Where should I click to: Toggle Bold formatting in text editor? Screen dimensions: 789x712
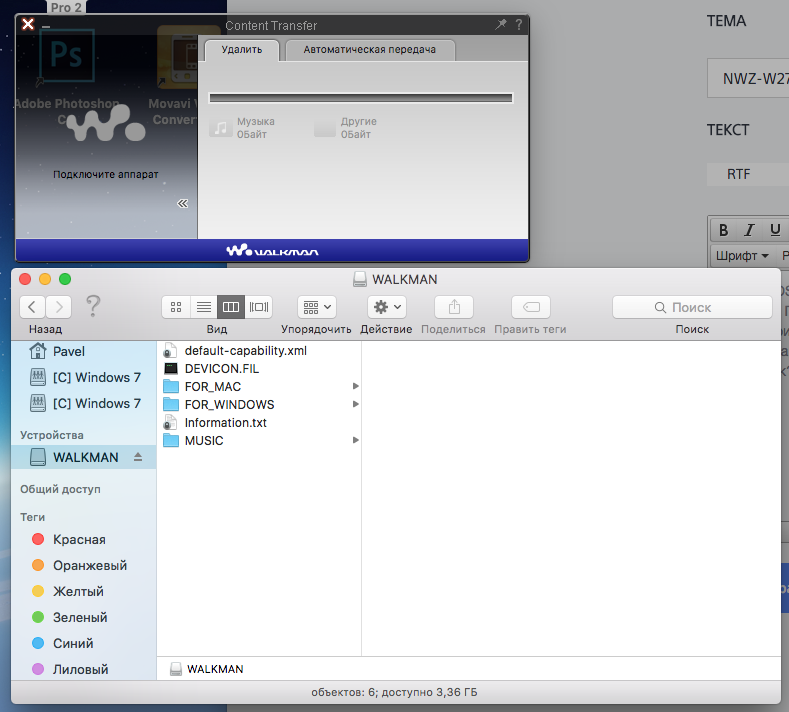(x=724, y=230)
